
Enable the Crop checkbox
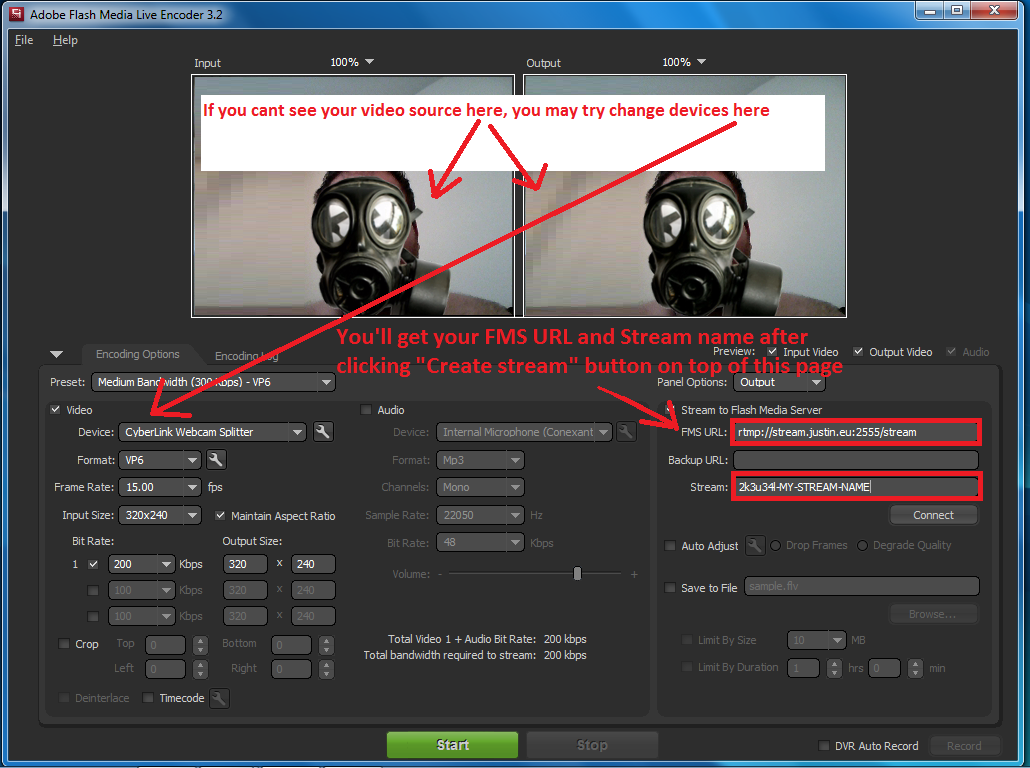(x=64, y=644)
